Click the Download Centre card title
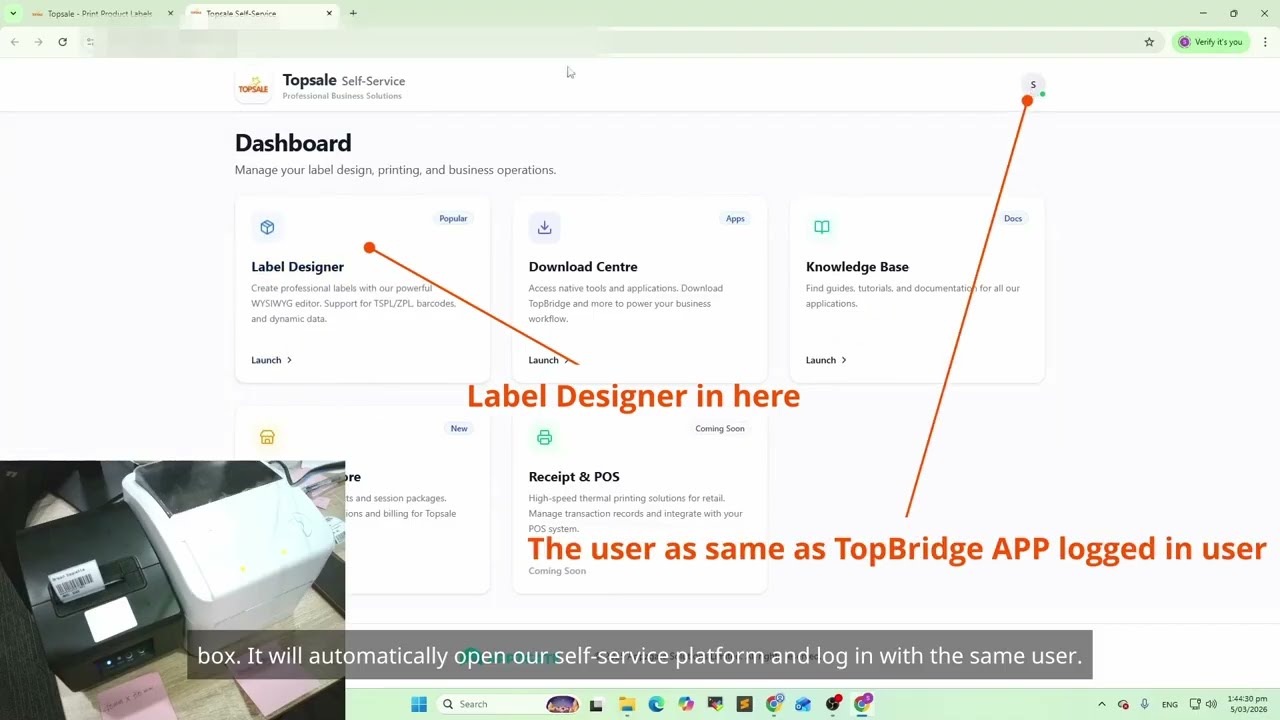 coord(583,267)
